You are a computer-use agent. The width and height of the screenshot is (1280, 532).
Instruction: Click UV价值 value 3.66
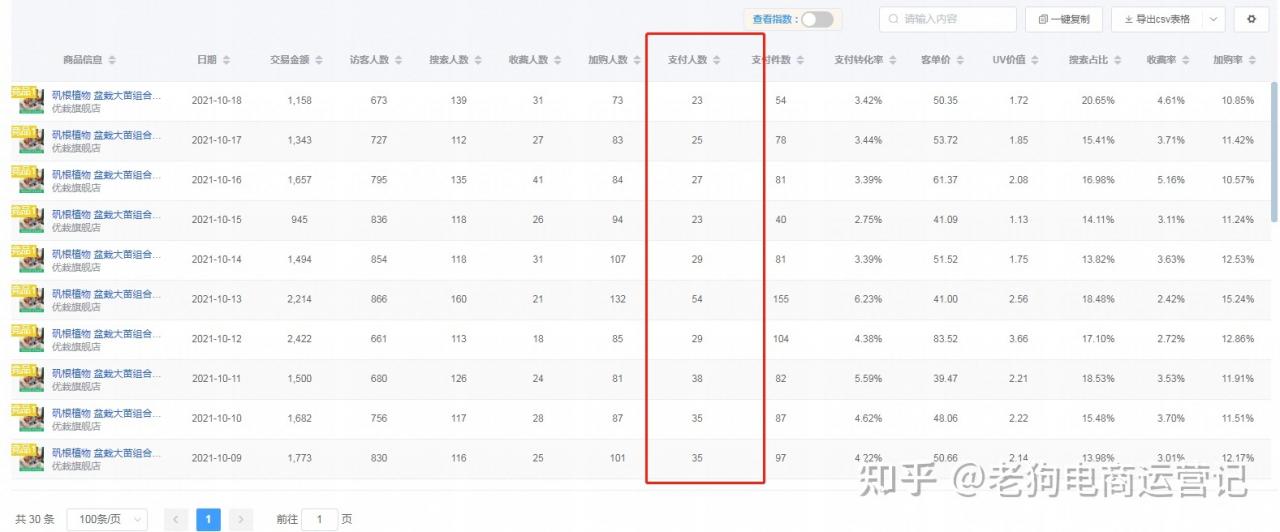1018,339
